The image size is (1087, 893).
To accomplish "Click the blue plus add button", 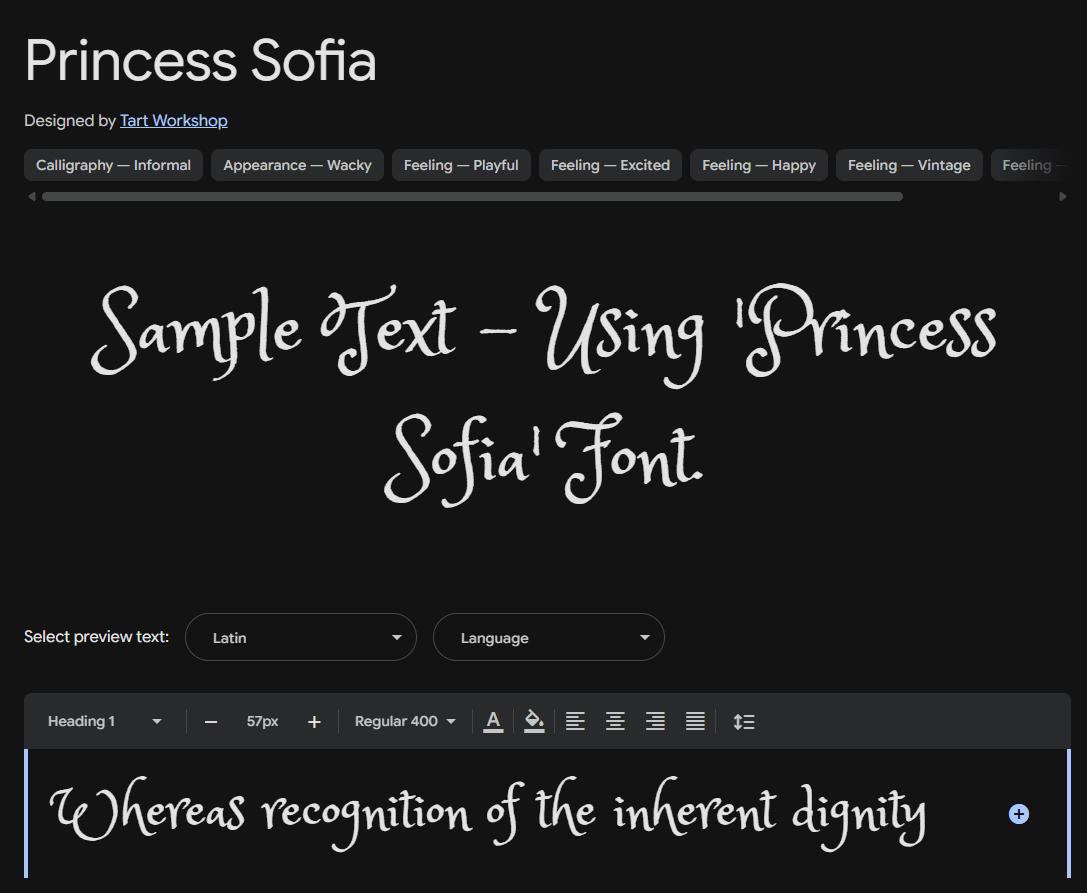I will pyautogui.click(x=1018, y=814).
